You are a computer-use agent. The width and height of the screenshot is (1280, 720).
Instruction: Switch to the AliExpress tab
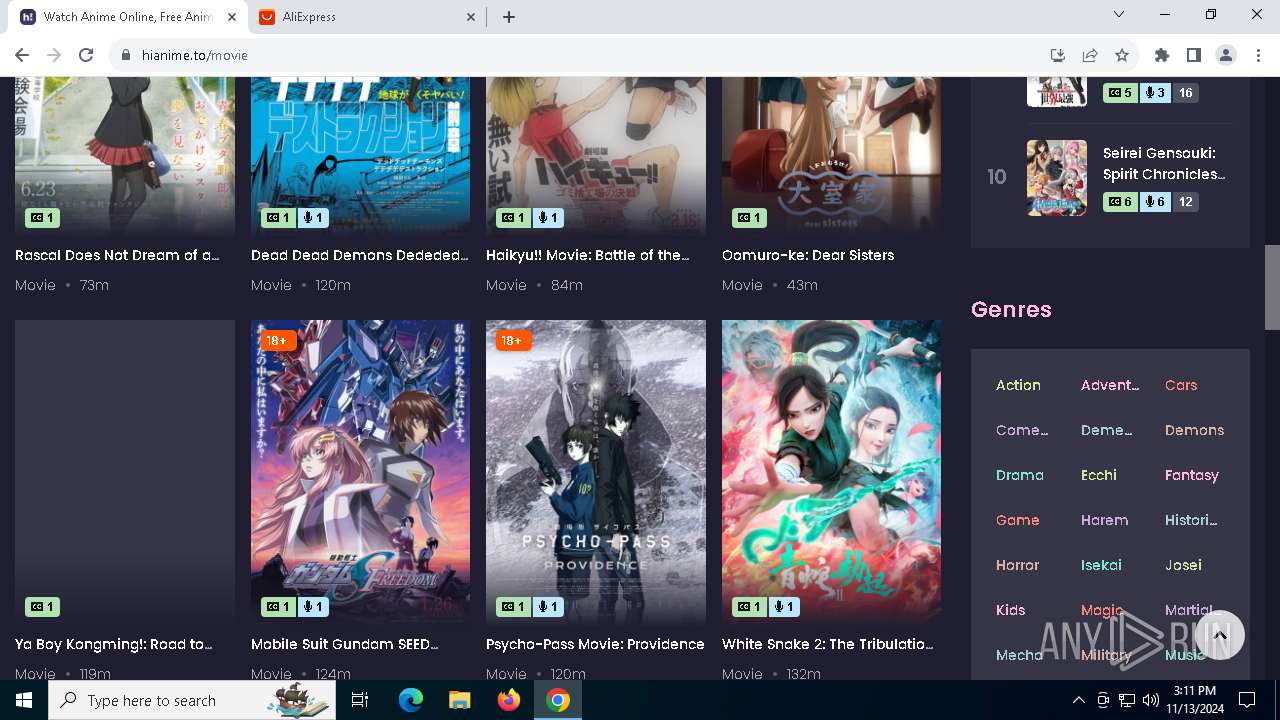point(367,17)
